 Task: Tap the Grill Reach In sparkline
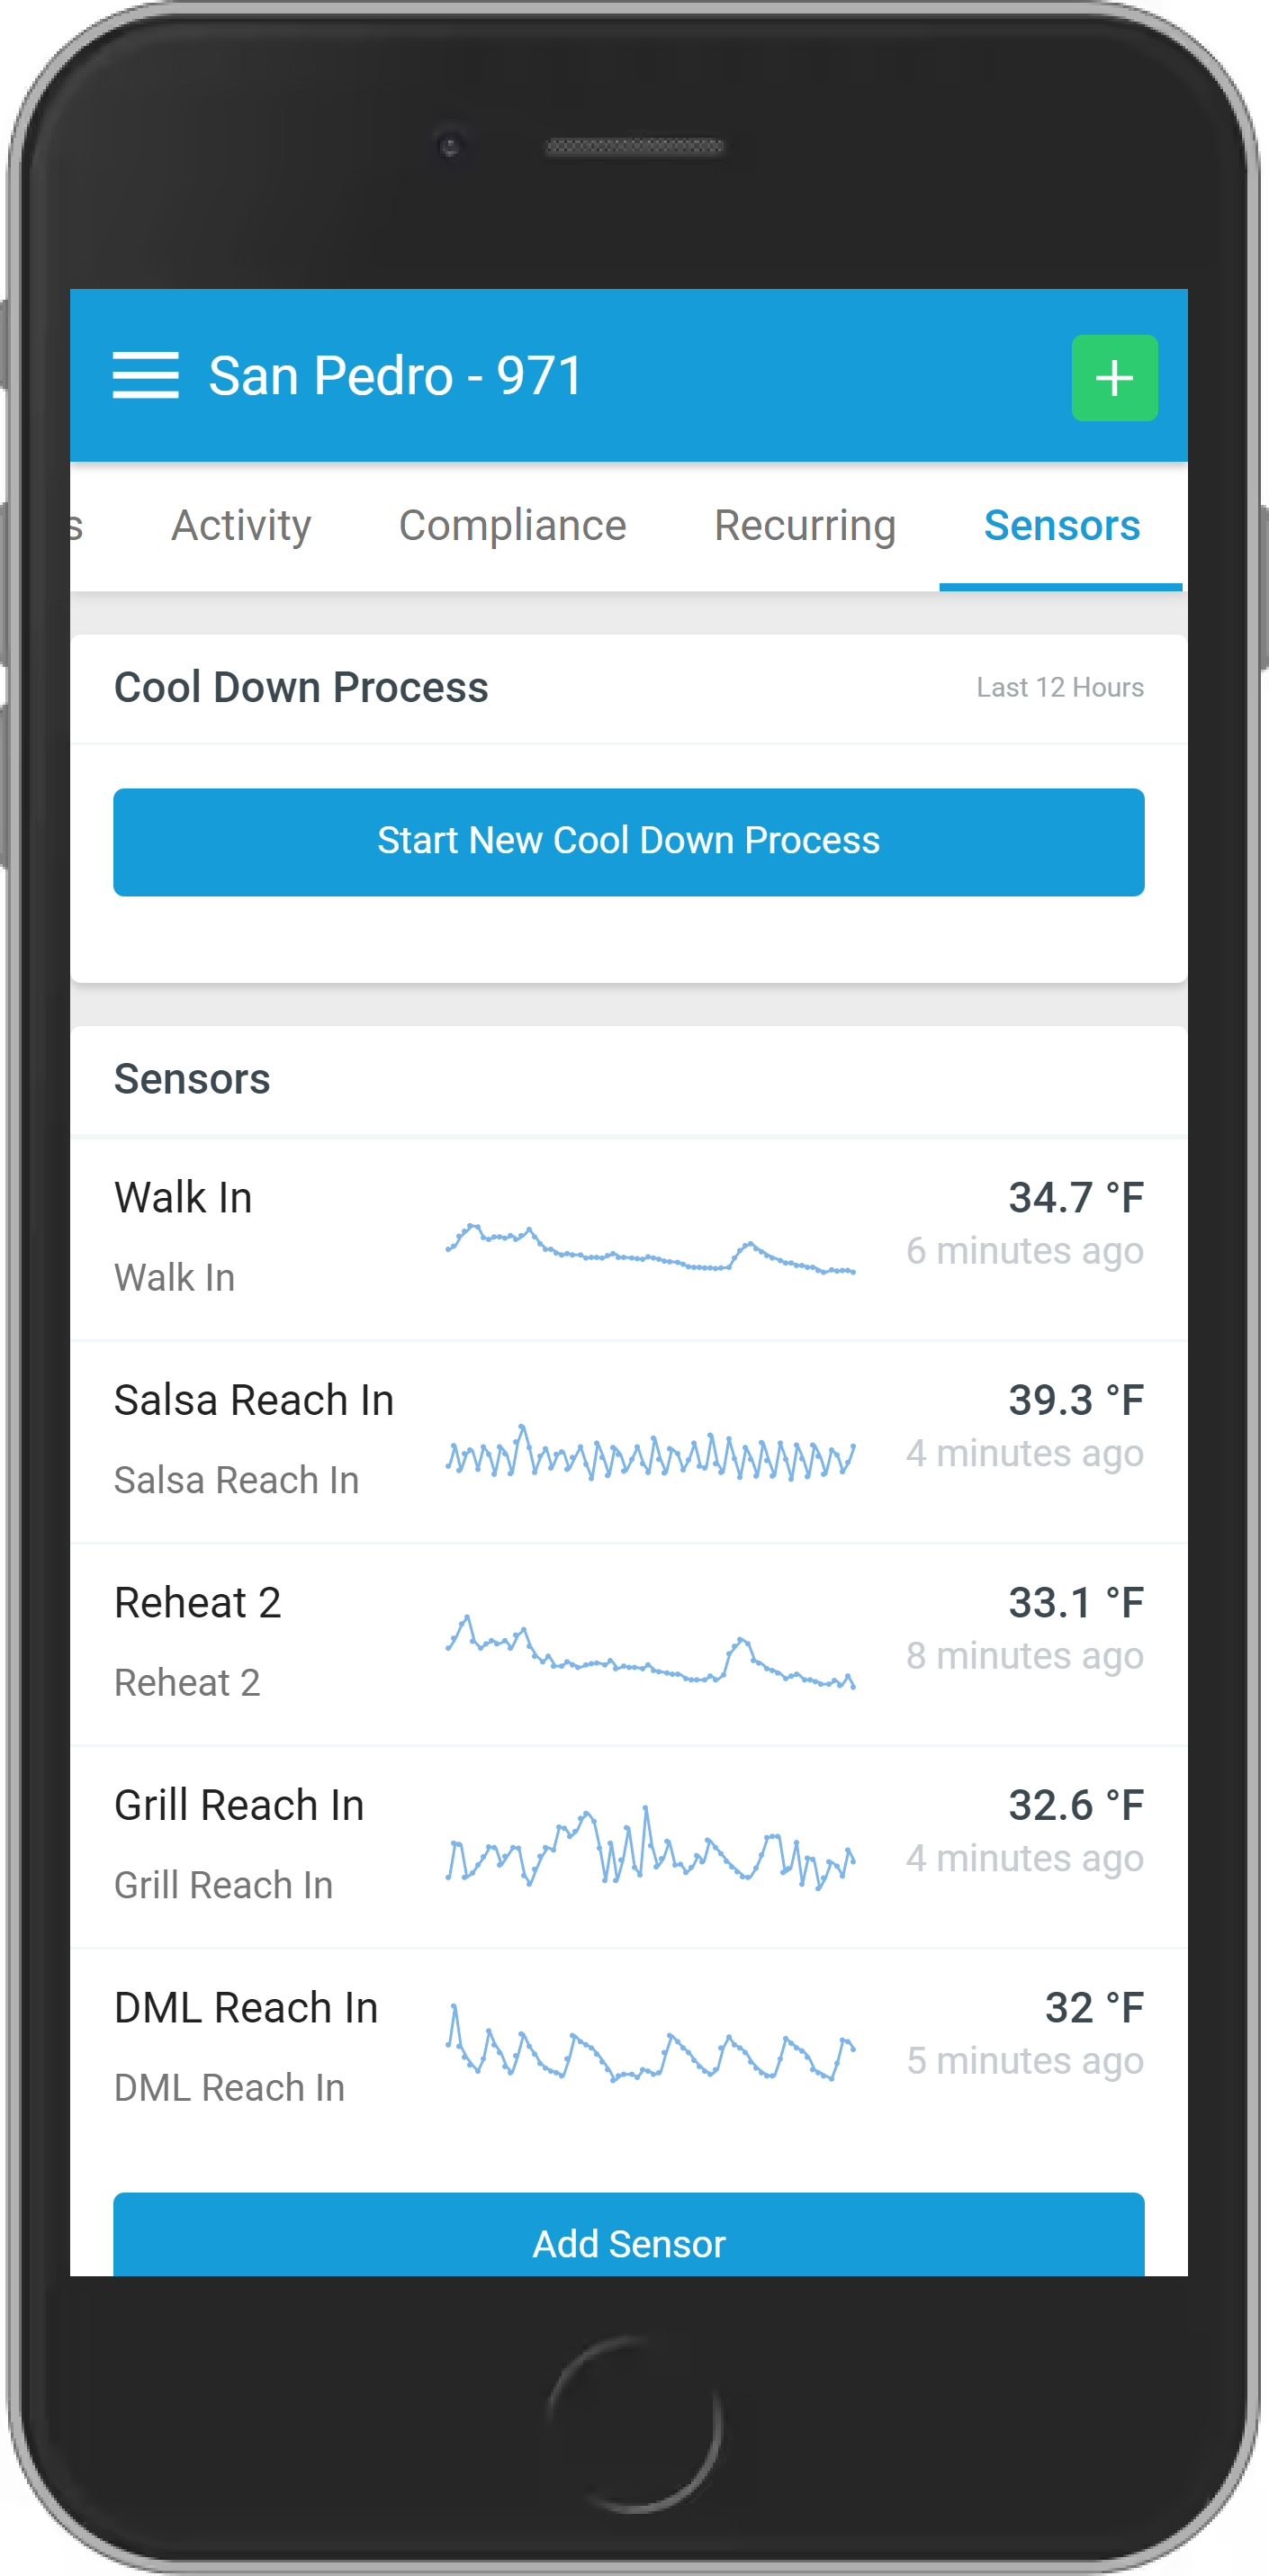pyautogui.click(x=650, y=1855)
